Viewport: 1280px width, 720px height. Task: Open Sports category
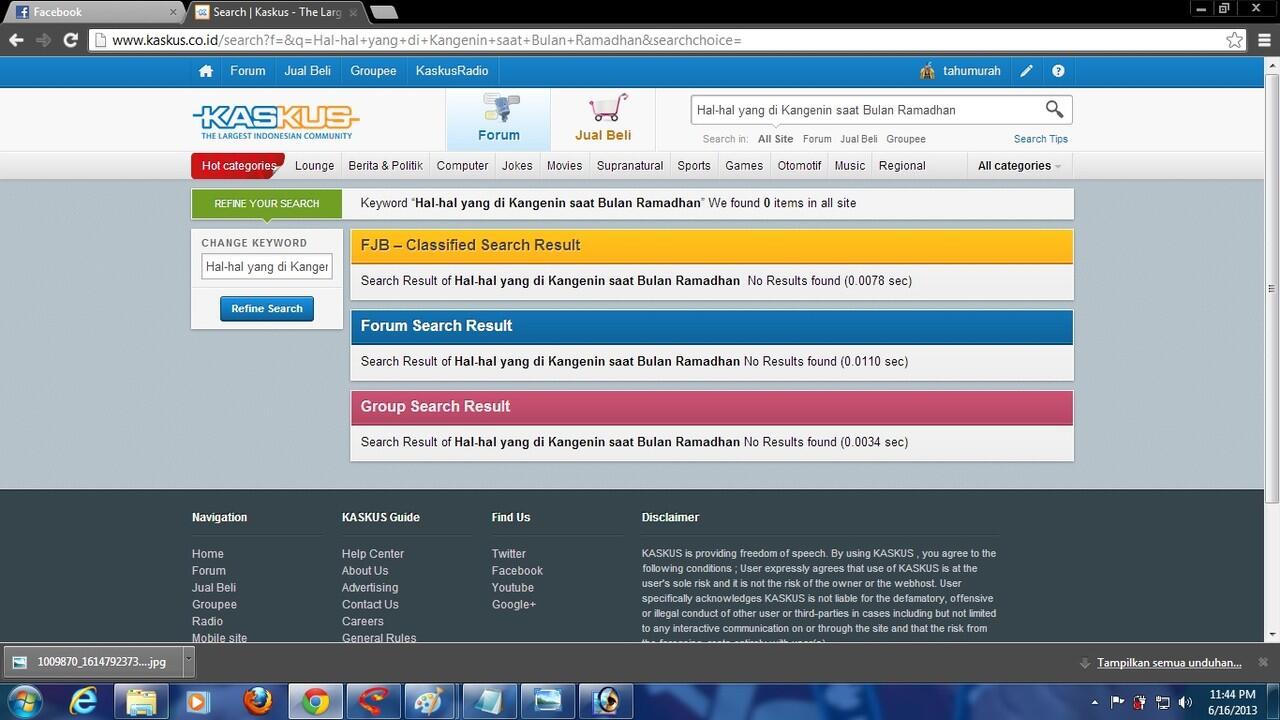(x=694, y=166)
